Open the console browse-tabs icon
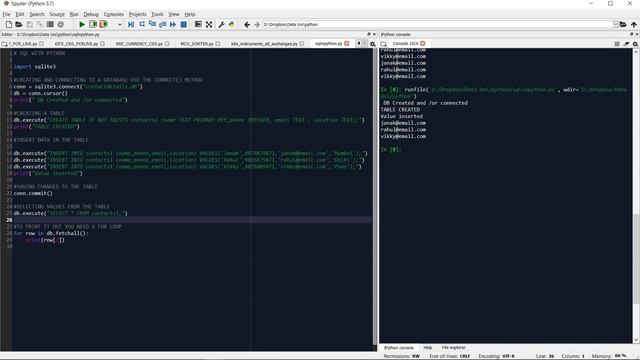The height and width of the screenshot is (360, 640). [x=383, y=44]
